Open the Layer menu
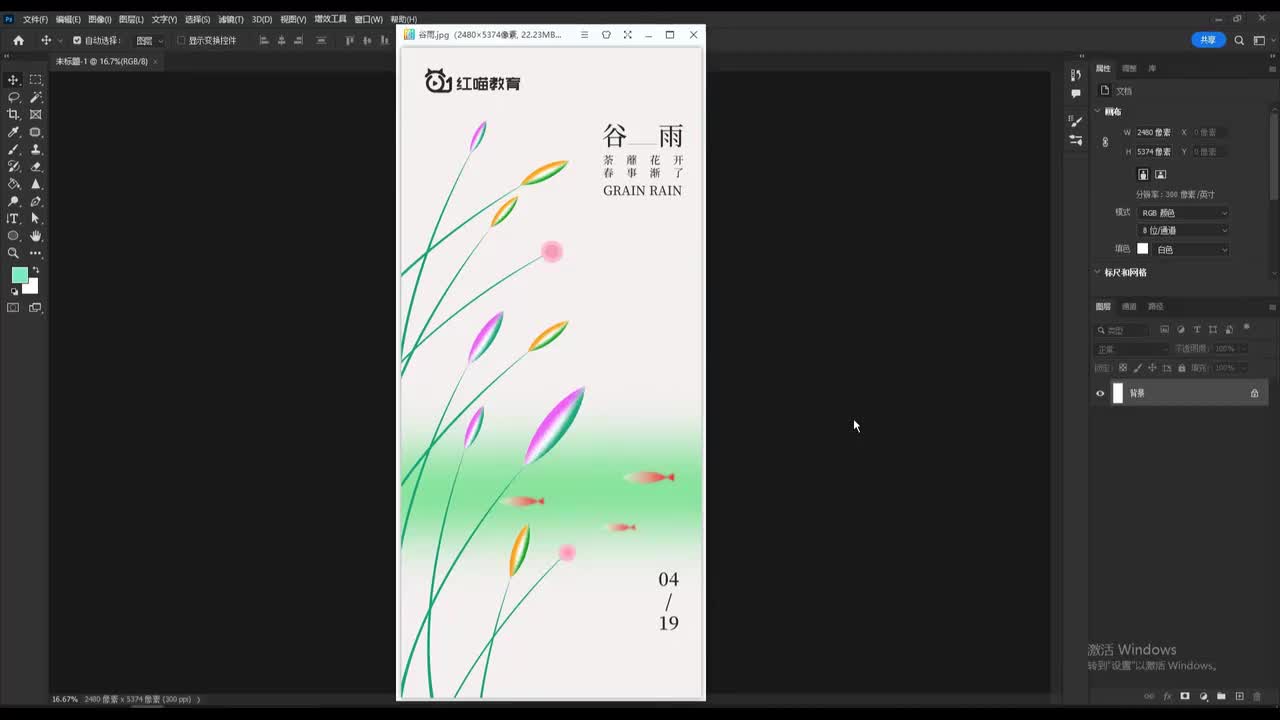Screen dimensions: 1280x720 pos(131,19)
